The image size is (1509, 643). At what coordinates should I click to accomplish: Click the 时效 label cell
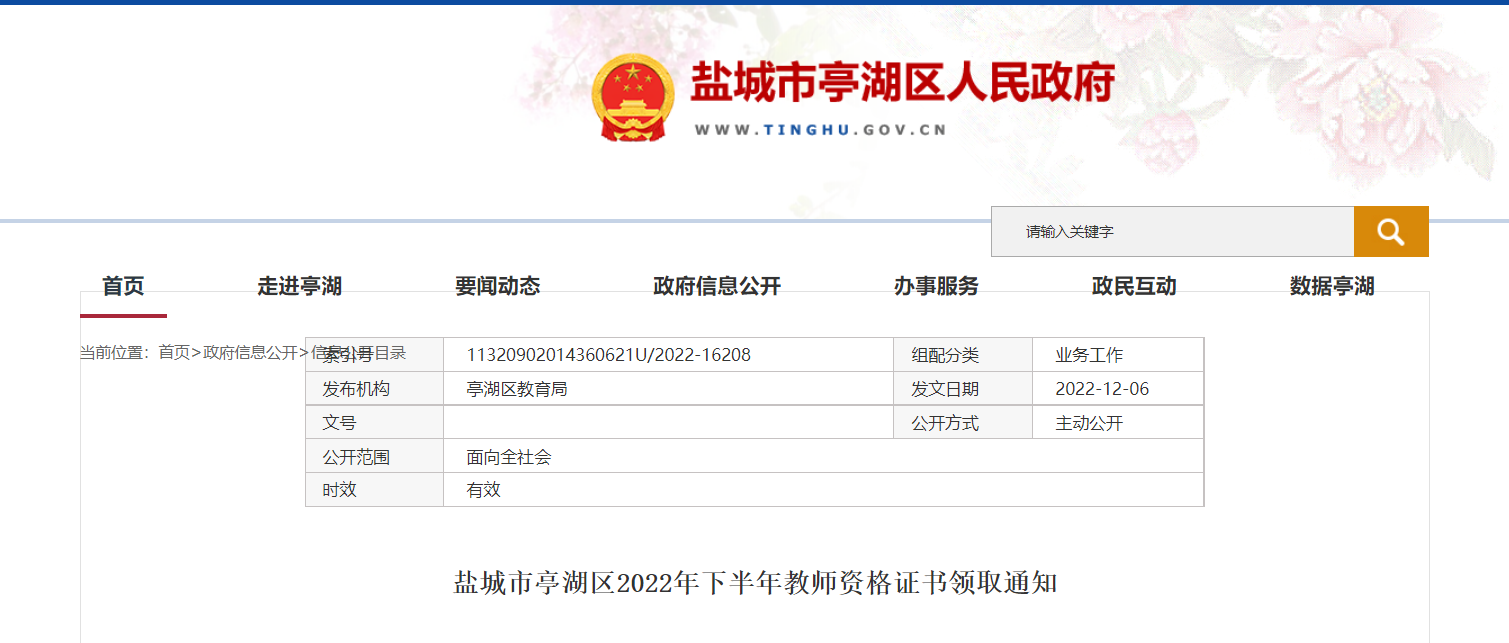point(375,490)
